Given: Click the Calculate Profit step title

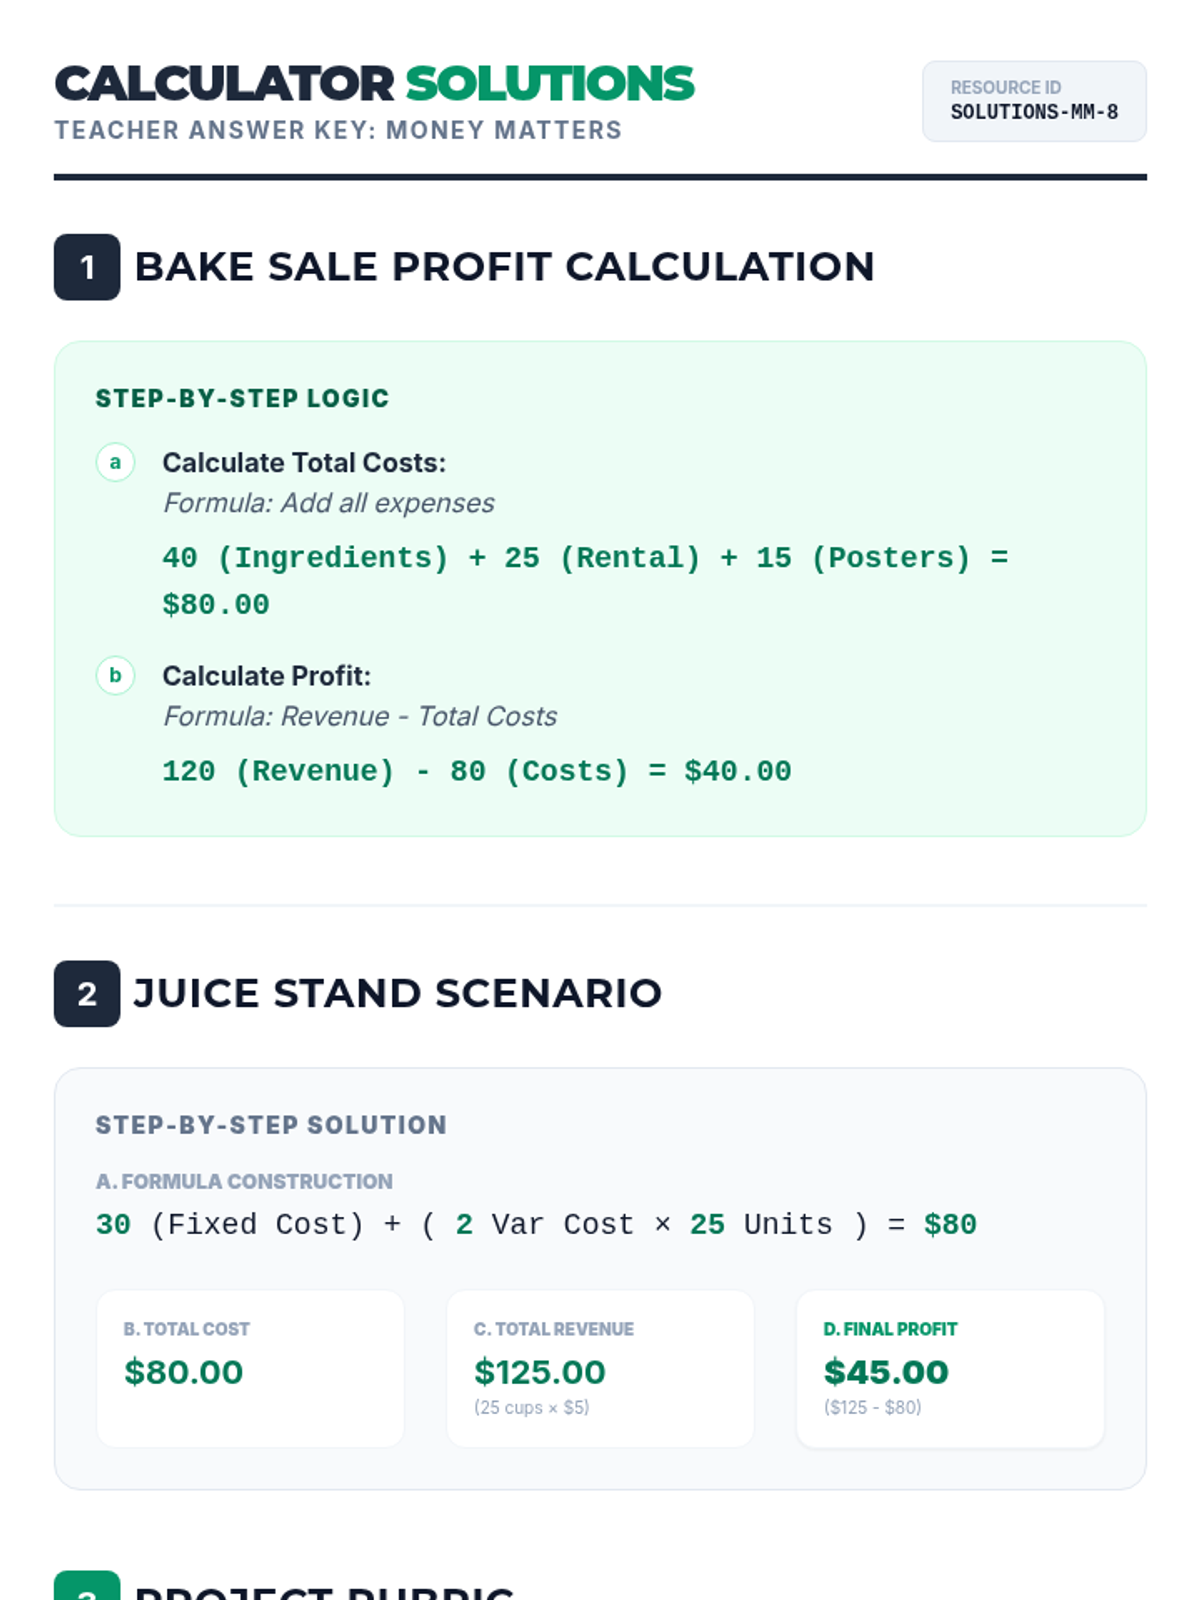Looking at the screenshot, I should coord(266,676).
